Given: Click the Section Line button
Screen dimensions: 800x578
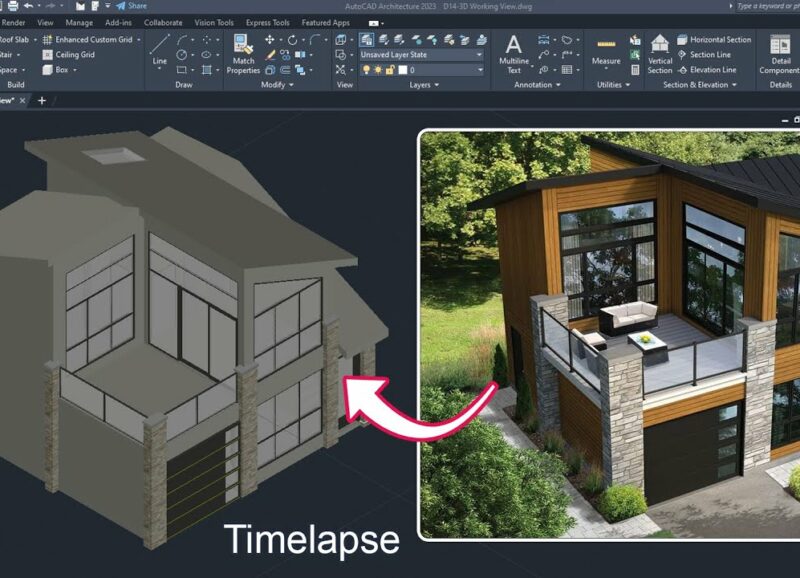Looking at the screenshot, I should point(704,55).
